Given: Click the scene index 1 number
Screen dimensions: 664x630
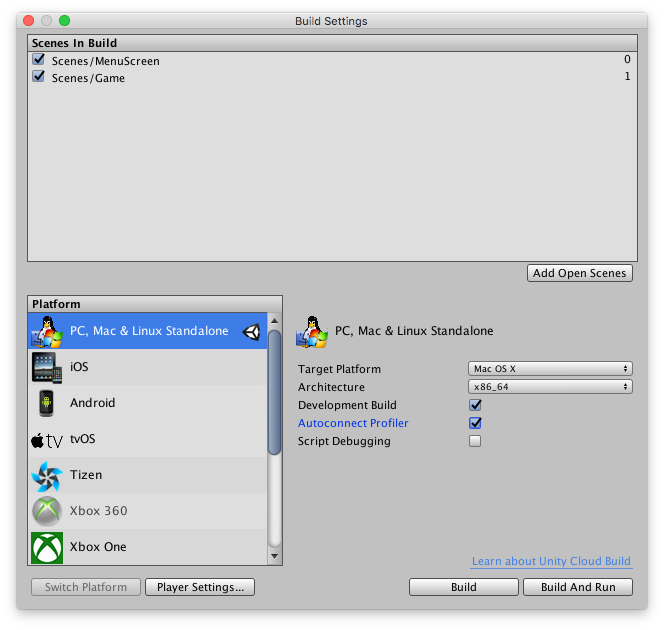Looking at the screenshot, I should pyautogui.click(x=627, y=76).
